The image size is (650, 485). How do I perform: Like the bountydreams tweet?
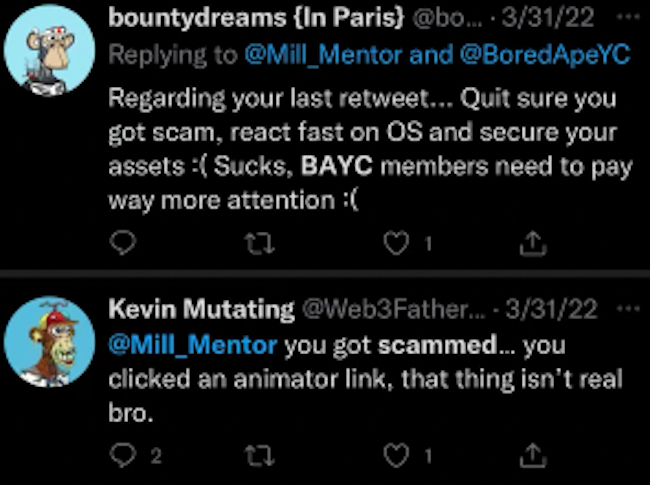396,242
